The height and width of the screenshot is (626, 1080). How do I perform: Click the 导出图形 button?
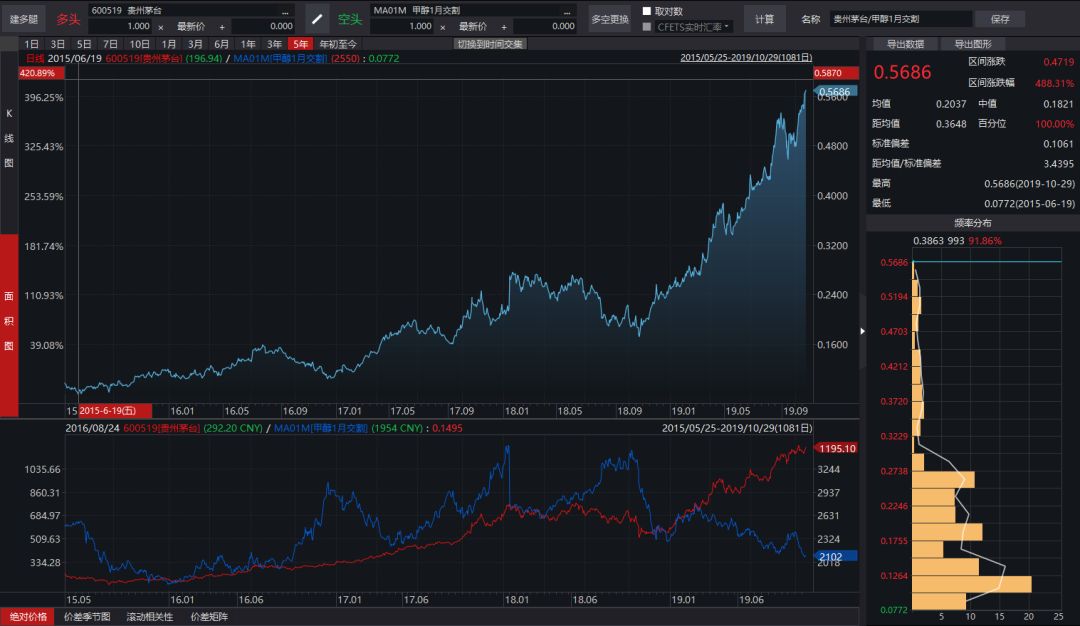pos(973,44)
